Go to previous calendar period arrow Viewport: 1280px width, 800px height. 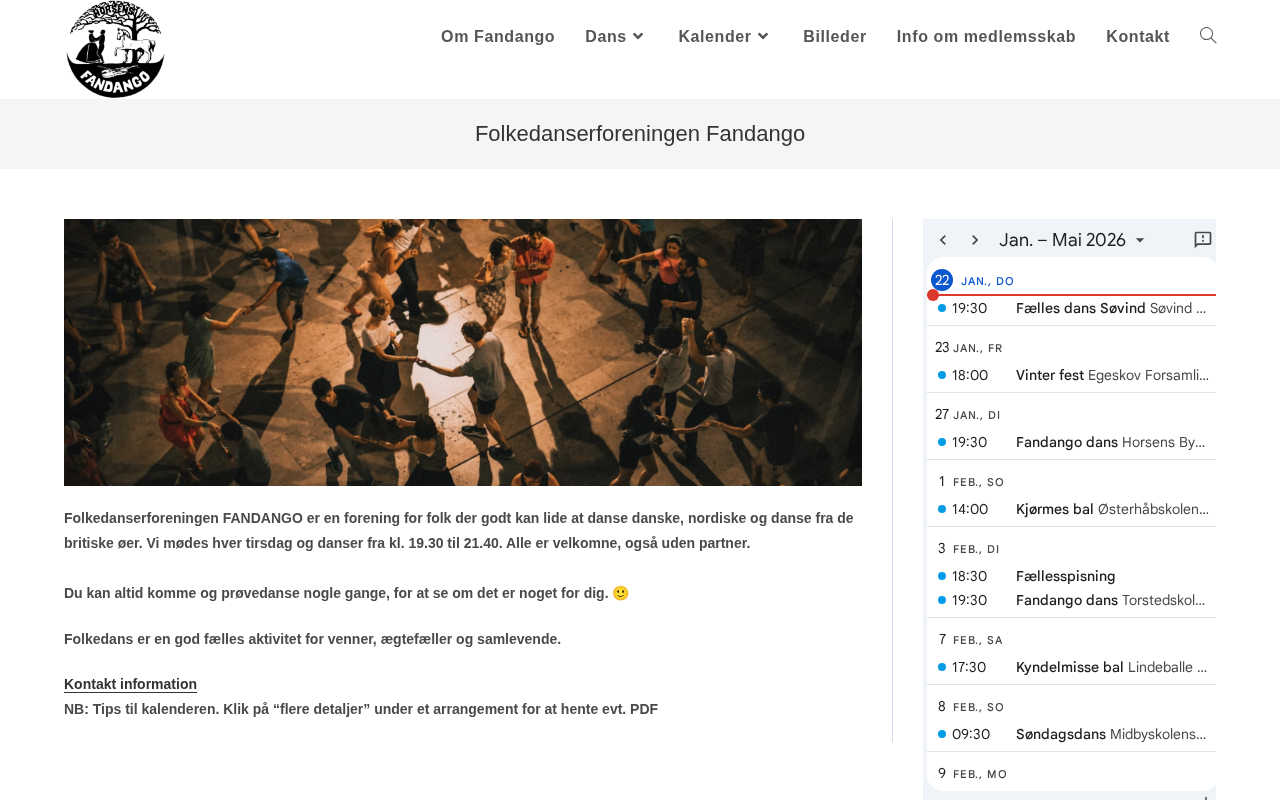pos(943,240)
